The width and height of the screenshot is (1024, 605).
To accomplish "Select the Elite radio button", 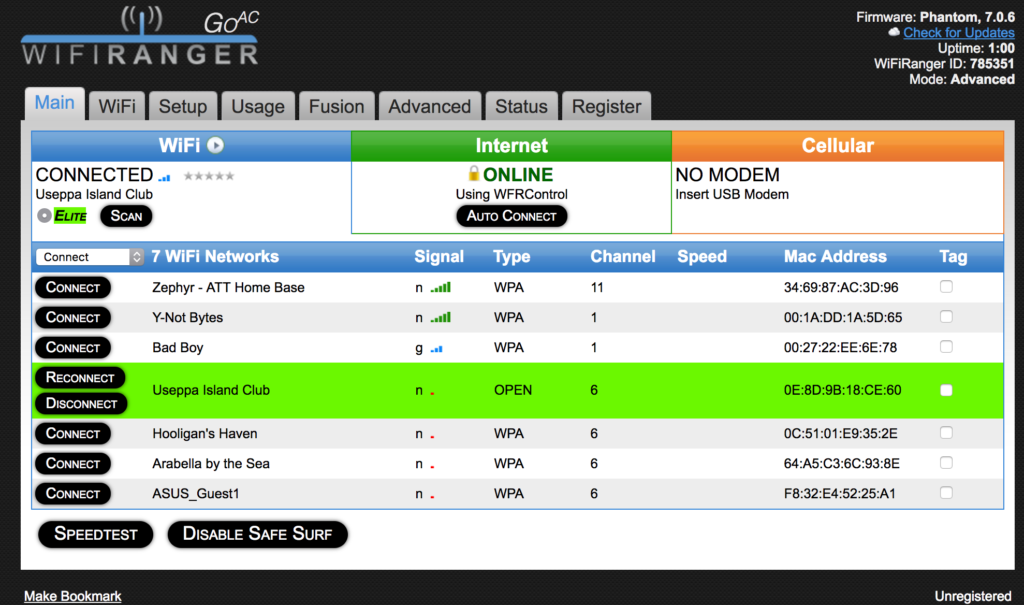I will pyautogui.click(x=44, y=216).
